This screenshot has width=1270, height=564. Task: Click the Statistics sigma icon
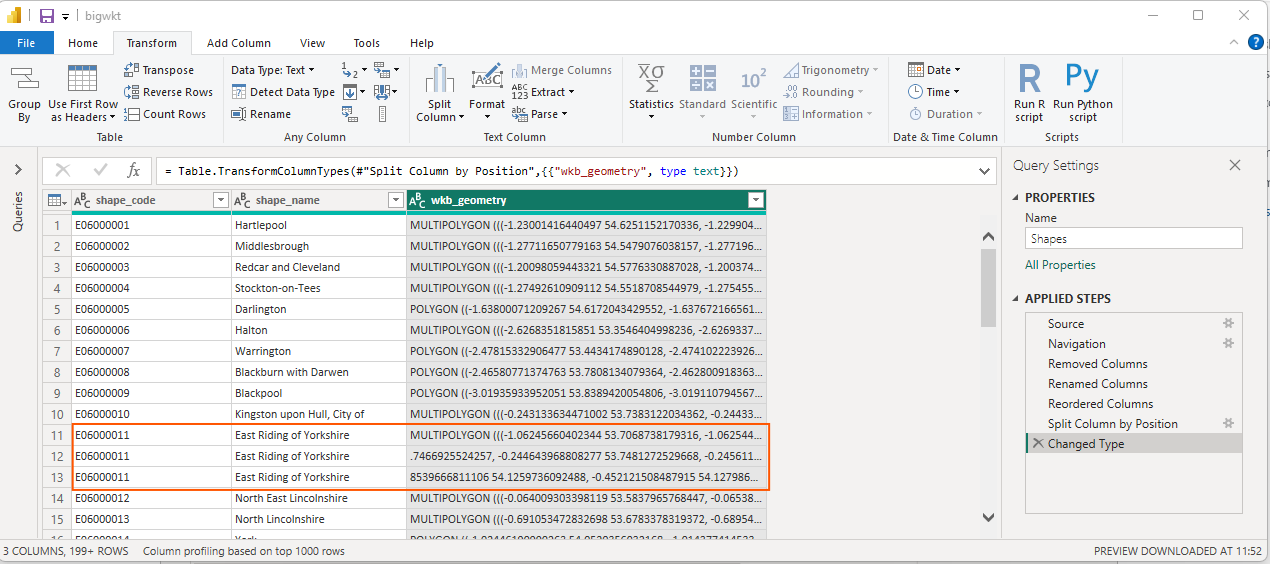pyautogui.click(x=651, y=79)
